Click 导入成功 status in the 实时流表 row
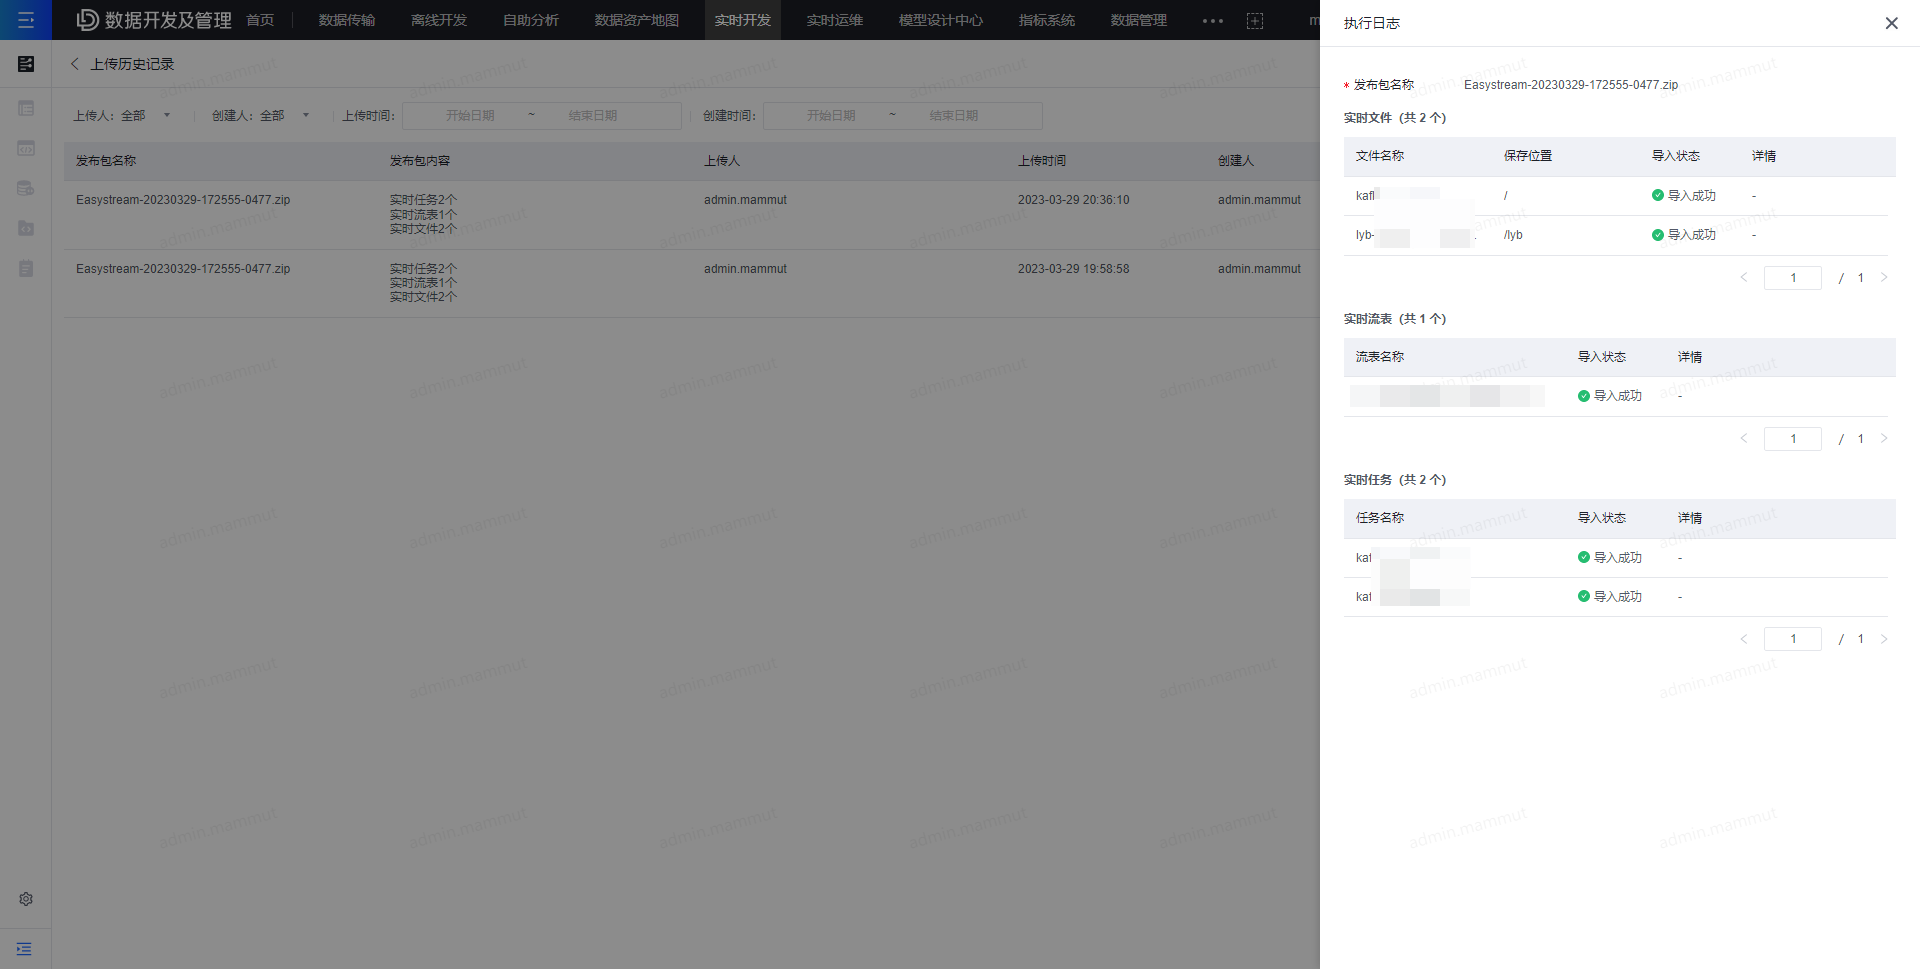This screenshot has height=969, width=1920. coord(1610,396)
